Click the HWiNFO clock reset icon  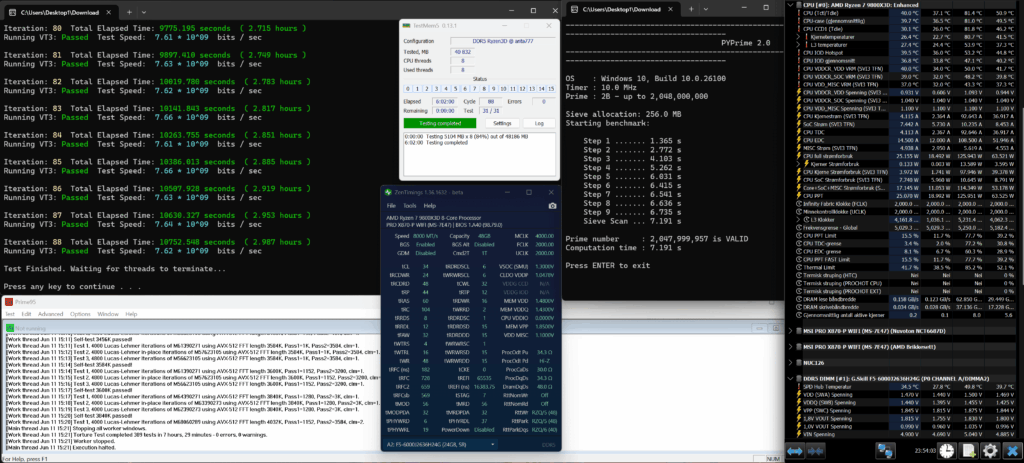point(947,451)
